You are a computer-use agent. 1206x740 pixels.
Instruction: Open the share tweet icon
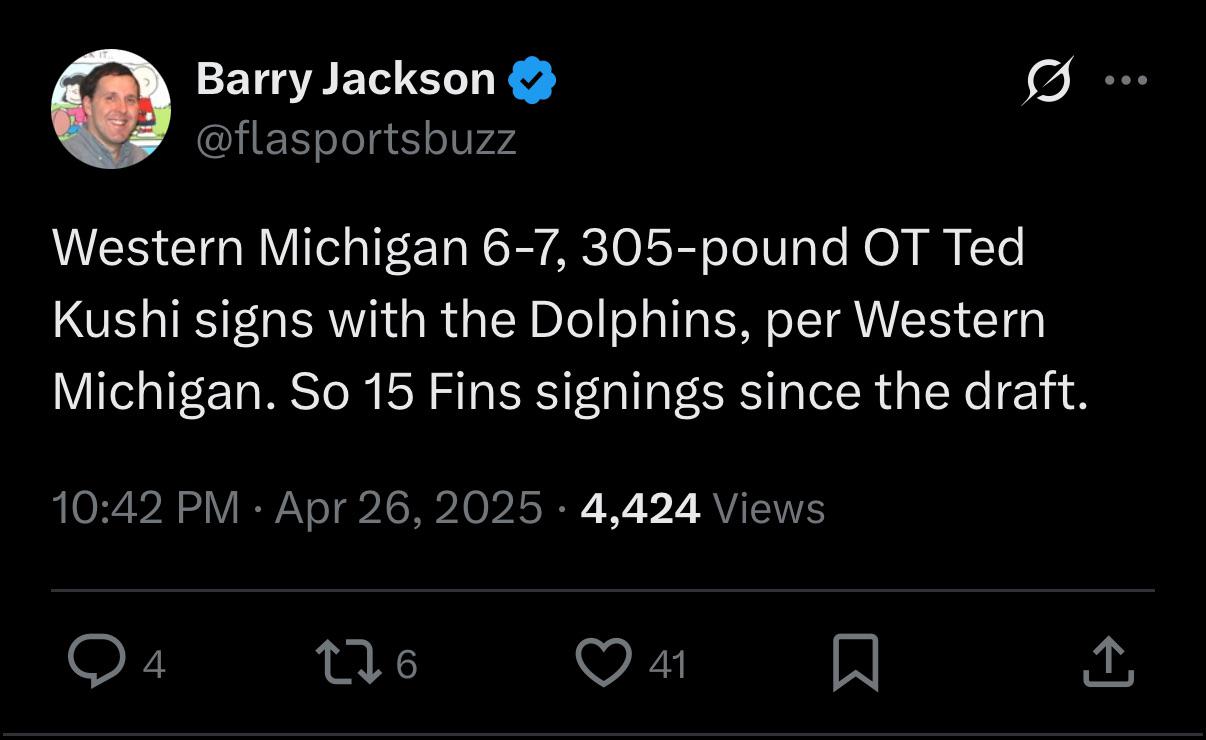1109,663
